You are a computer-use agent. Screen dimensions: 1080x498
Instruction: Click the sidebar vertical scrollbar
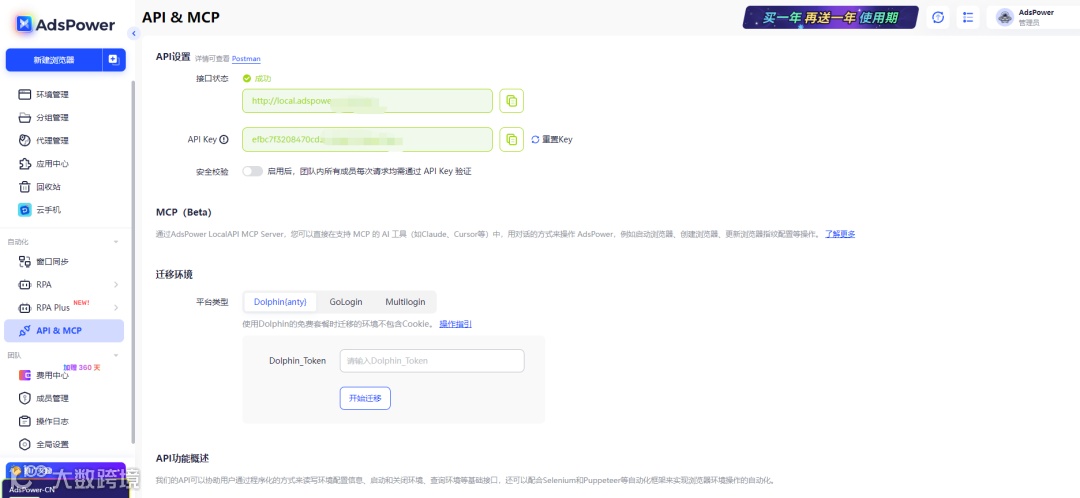pyautogui.click(x=133, y=262)
